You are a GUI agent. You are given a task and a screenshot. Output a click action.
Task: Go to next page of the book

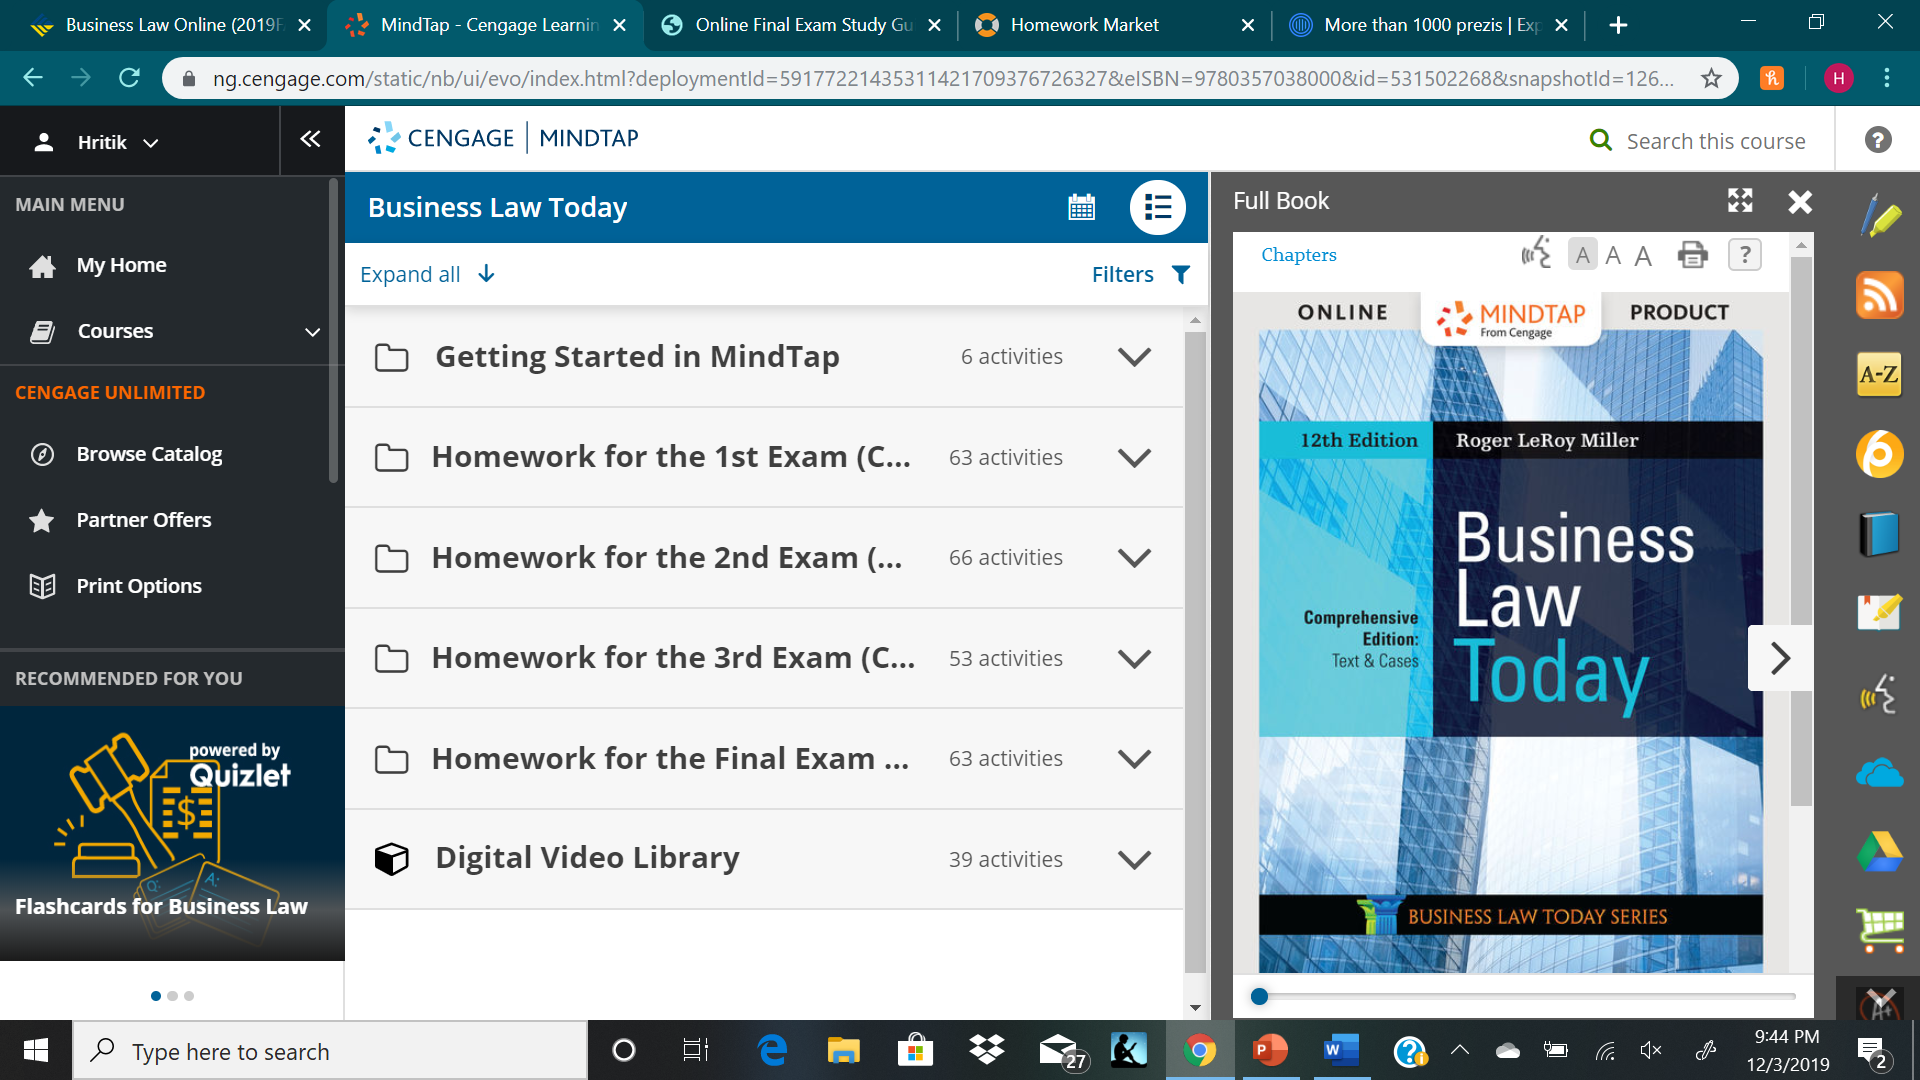pyautogui.click(x=1780, y=658)
